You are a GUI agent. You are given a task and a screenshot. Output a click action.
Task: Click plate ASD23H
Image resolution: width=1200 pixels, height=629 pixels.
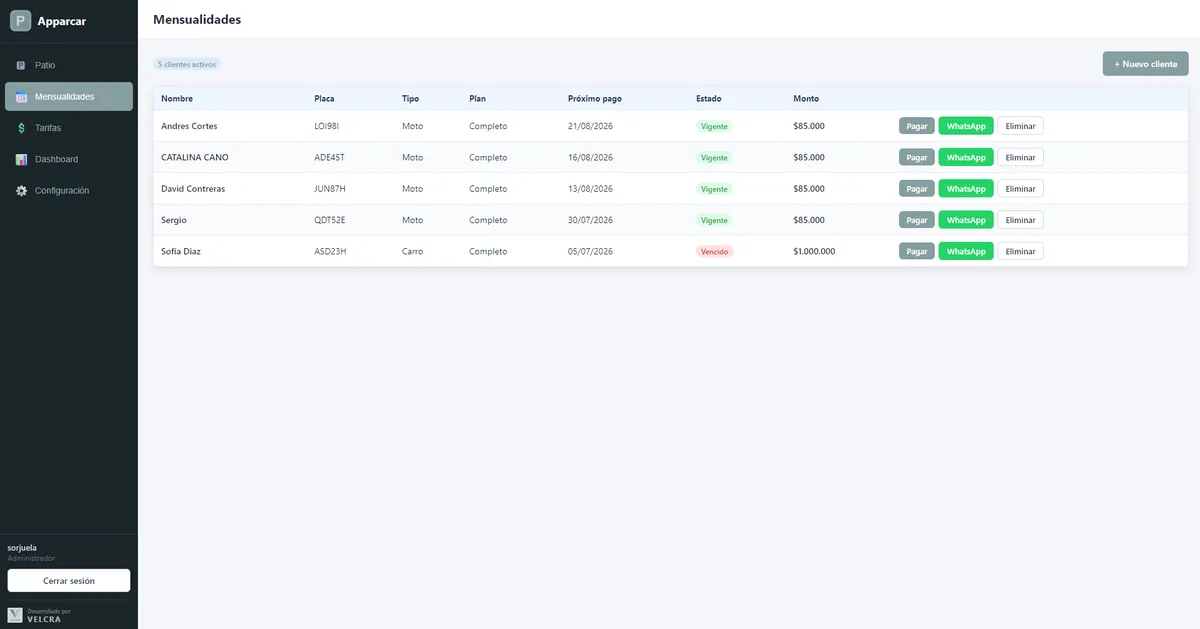(x=330, y=251)
